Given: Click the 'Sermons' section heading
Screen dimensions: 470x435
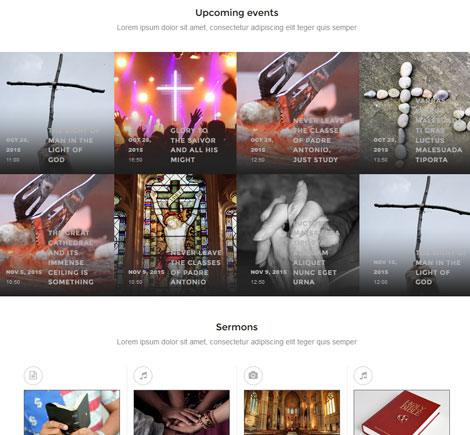Looking at the screenshot, I should tap(237, 327).
